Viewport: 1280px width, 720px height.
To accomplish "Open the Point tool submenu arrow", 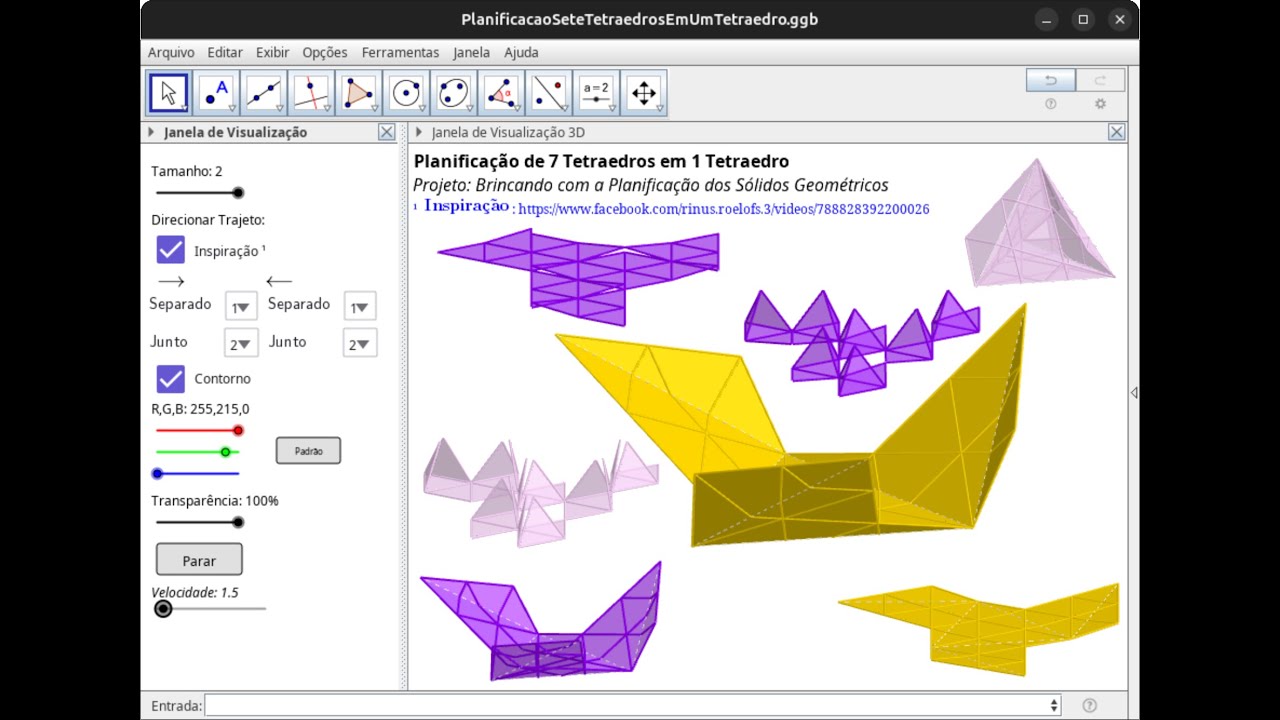I will click(232, 108).
